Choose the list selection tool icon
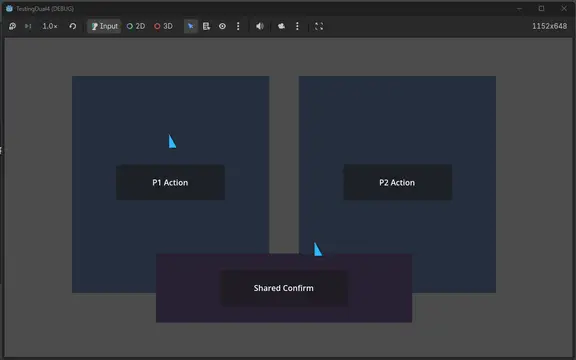 (206, 26)
